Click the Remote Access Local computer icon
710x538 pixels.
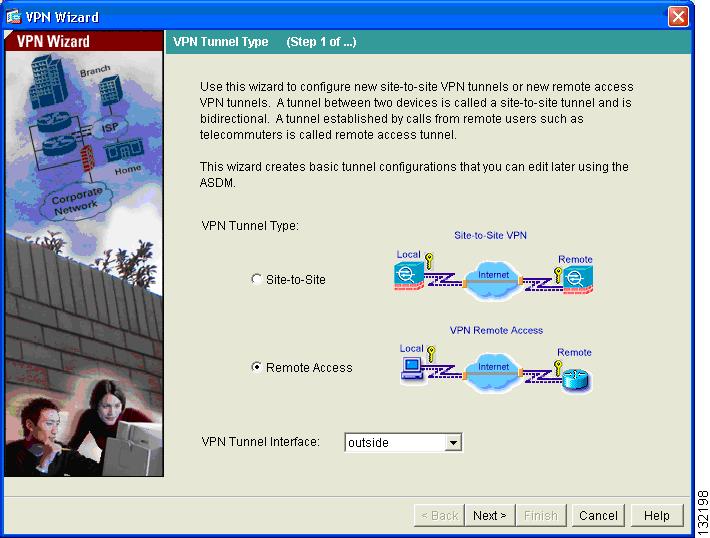click(x=412, y=368)
